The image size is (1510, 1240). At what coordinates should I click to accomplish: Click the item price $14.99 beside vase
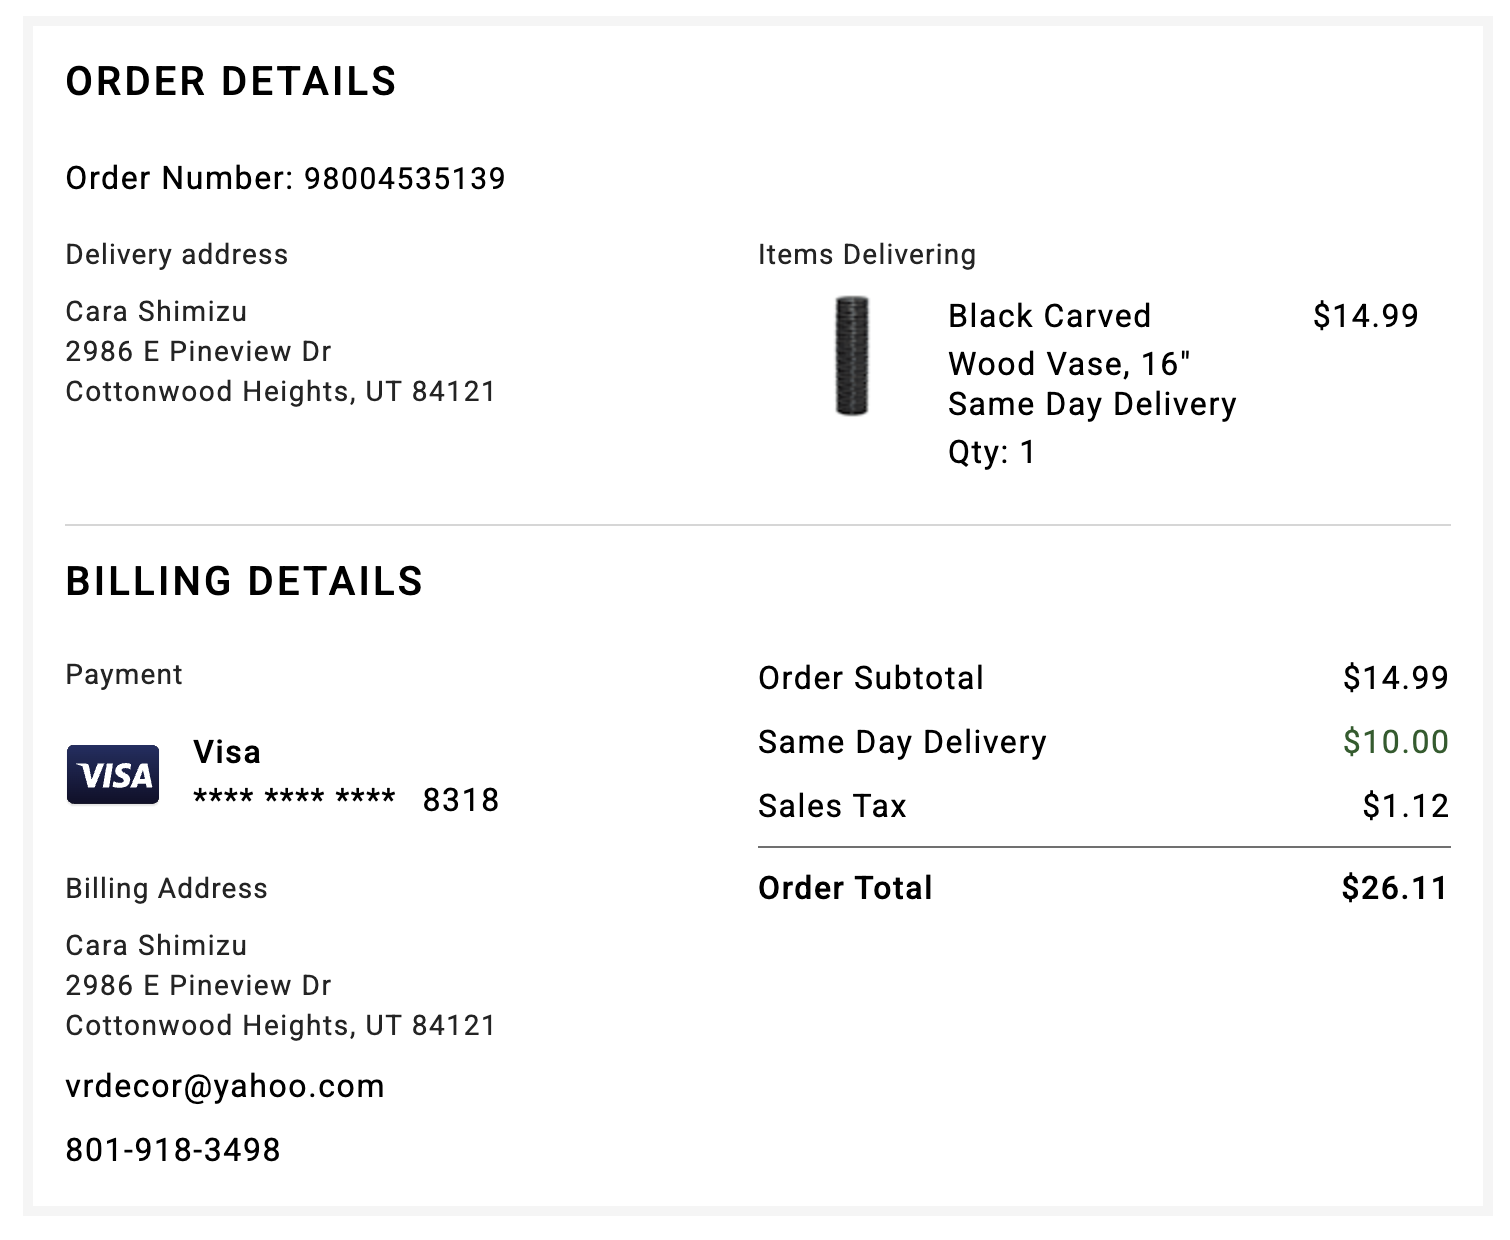tap(1365, 316)
